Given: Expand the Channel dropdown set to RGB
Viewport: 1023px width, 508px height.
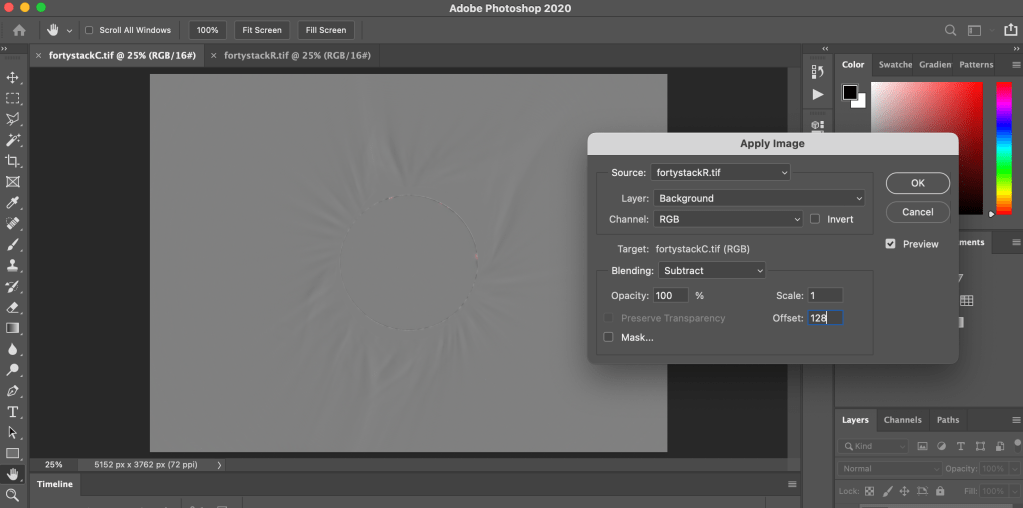Looking at the screenshot, I should 728,219.
